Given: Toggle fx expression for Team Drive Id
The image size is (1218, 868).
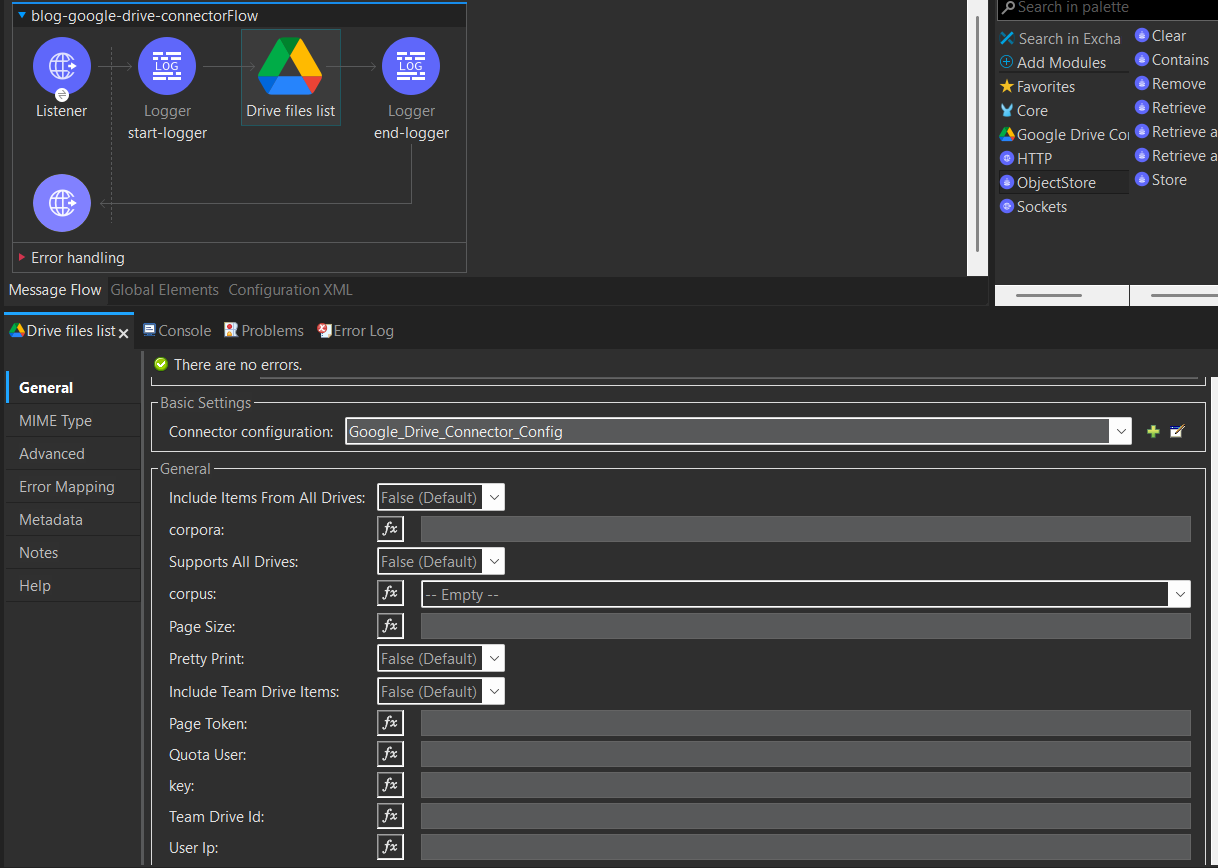Looking at the screenshot, I should (390, 816).
